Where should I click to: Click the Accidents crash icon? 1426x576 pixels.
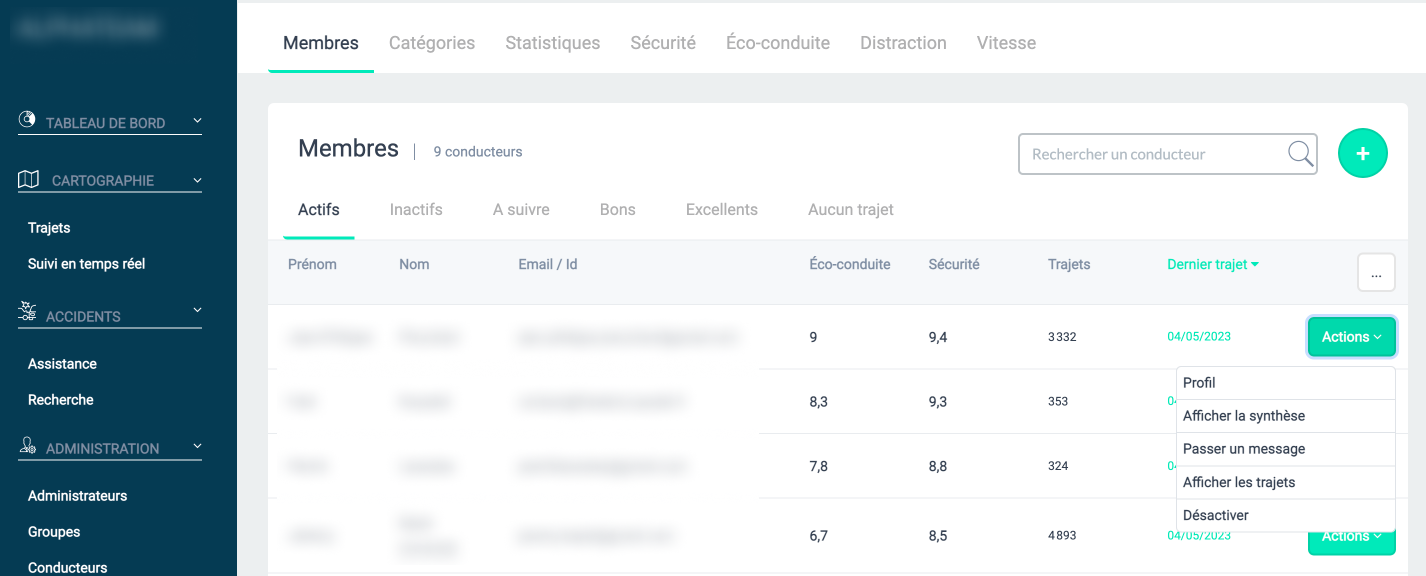click(28, 312)
